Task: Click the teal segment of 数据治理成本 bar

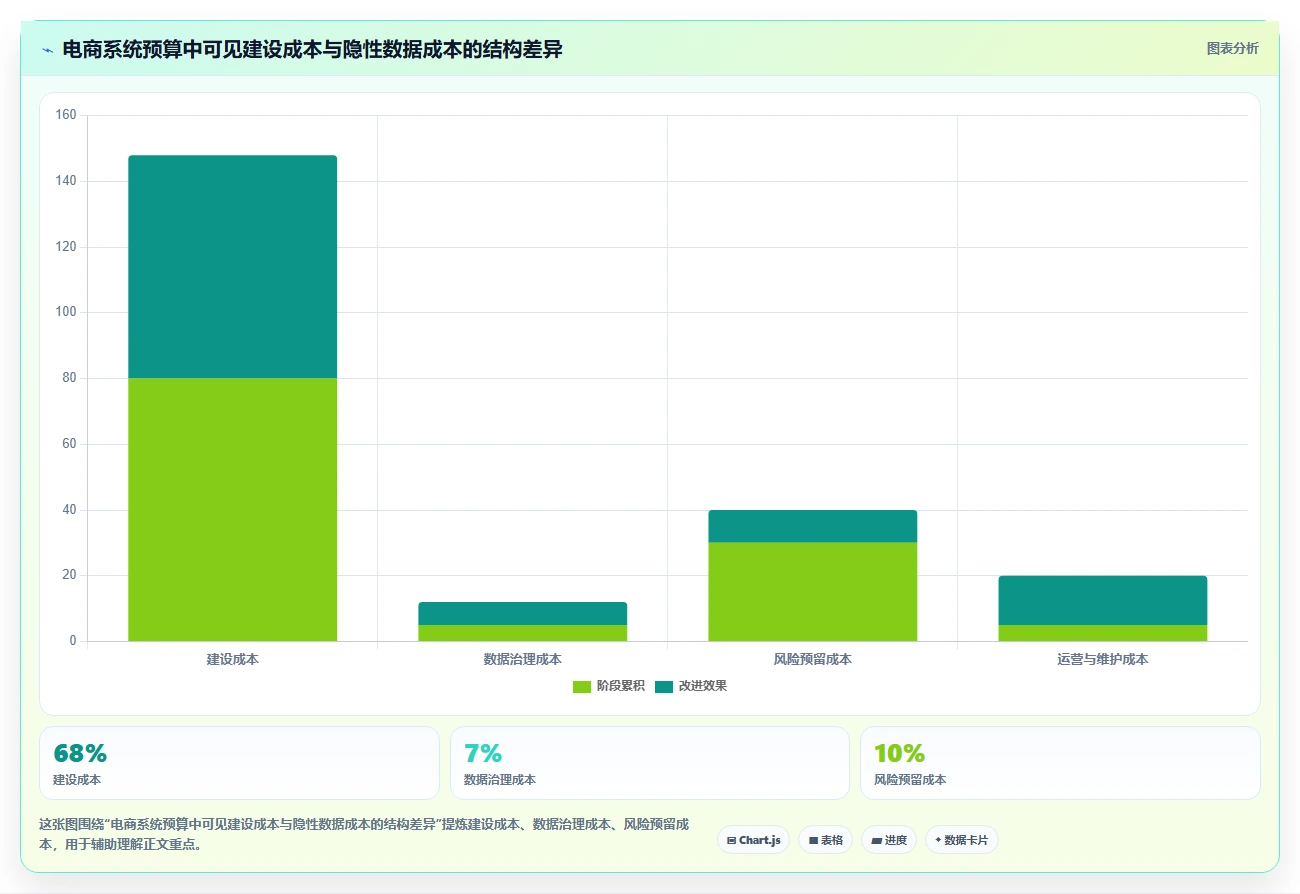Action: point(522,613)
